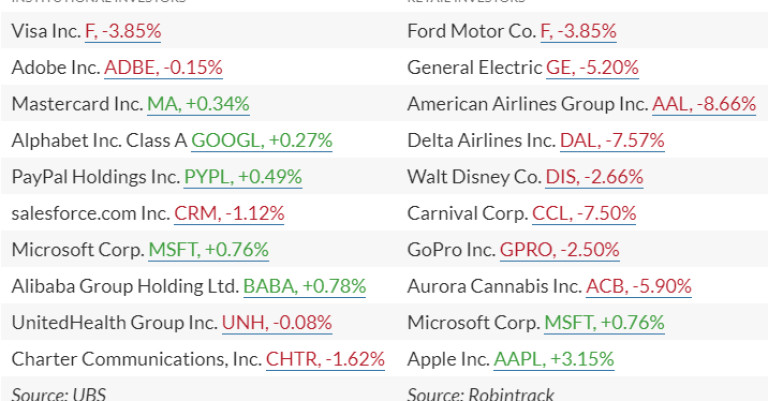The height and width of the screenshot is (401, 768).
Task: Open the salesforce.com CRM ticker link
Action: pos(229,213)
